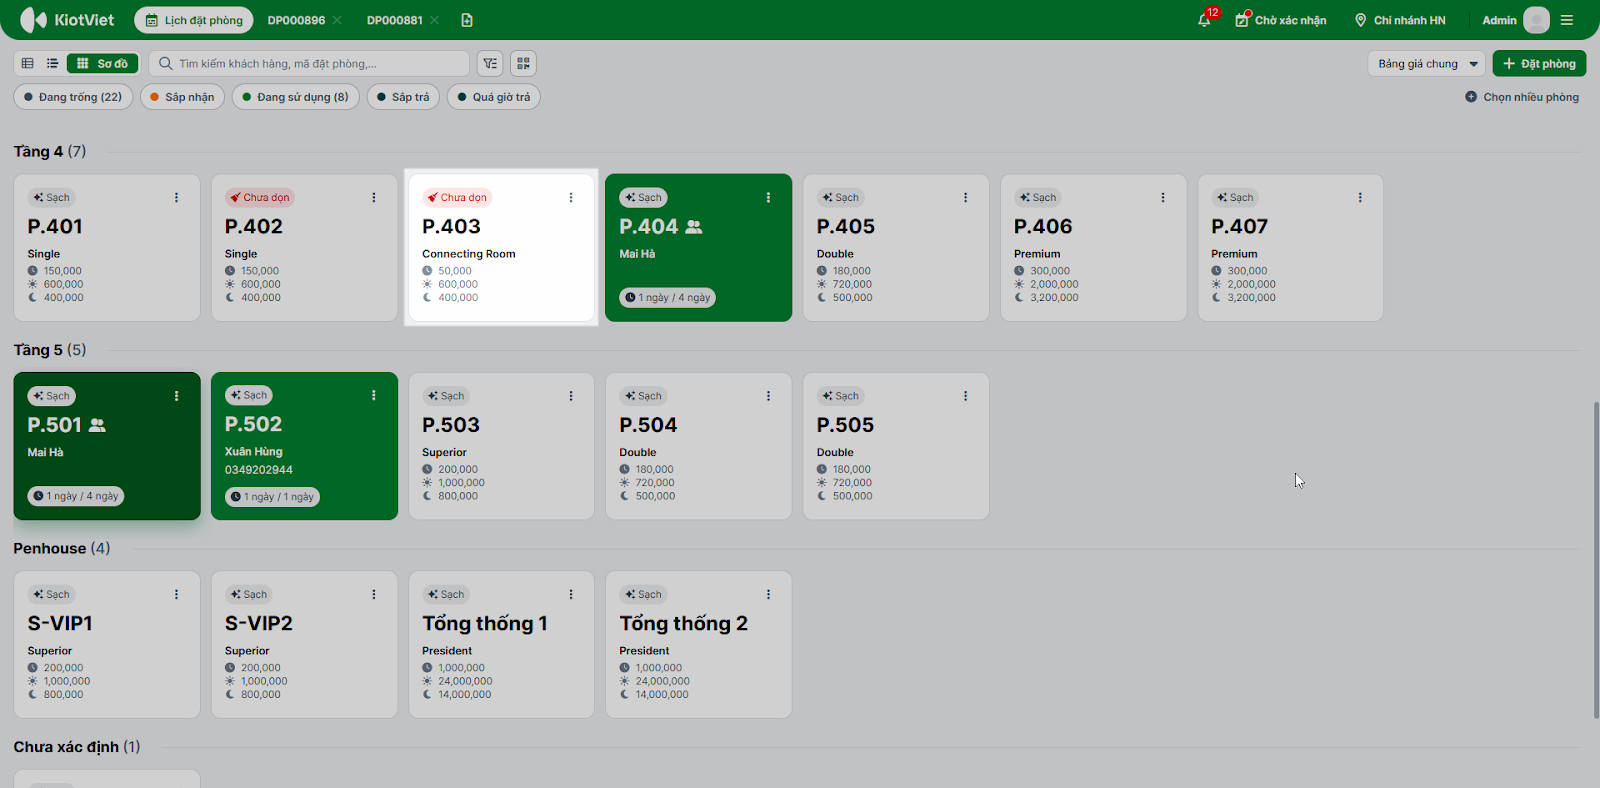Switch to the DP000896 tab
Viewport: 1600px width, 788px height.
[296, 20]
